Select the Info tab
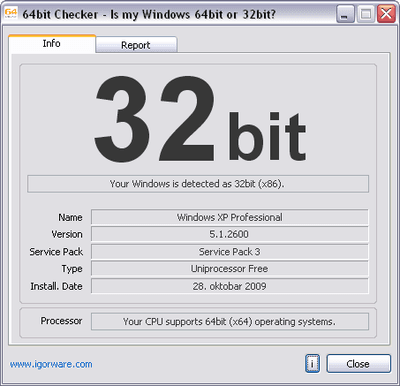This screenshot has height=386, width=400. pyautogui.click(x=52, y=44)
